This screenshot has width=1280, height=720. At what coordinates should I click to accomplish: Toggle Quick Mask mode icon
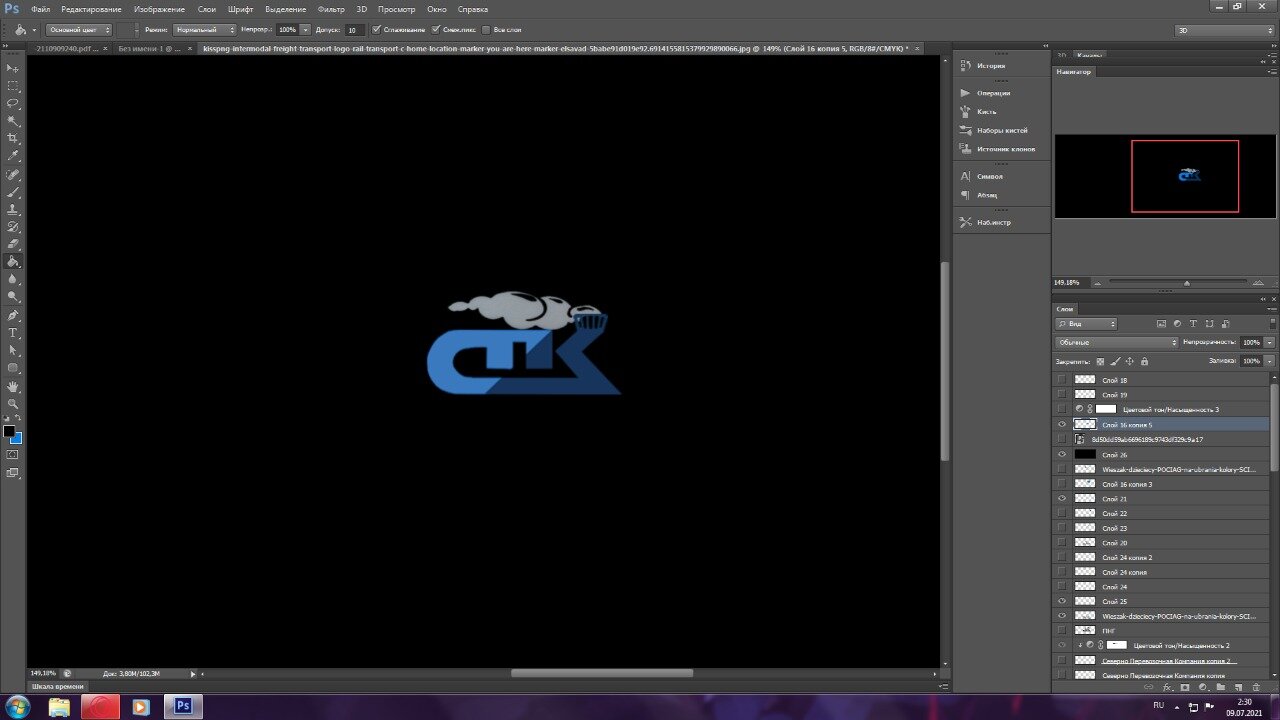coord(13,455)
